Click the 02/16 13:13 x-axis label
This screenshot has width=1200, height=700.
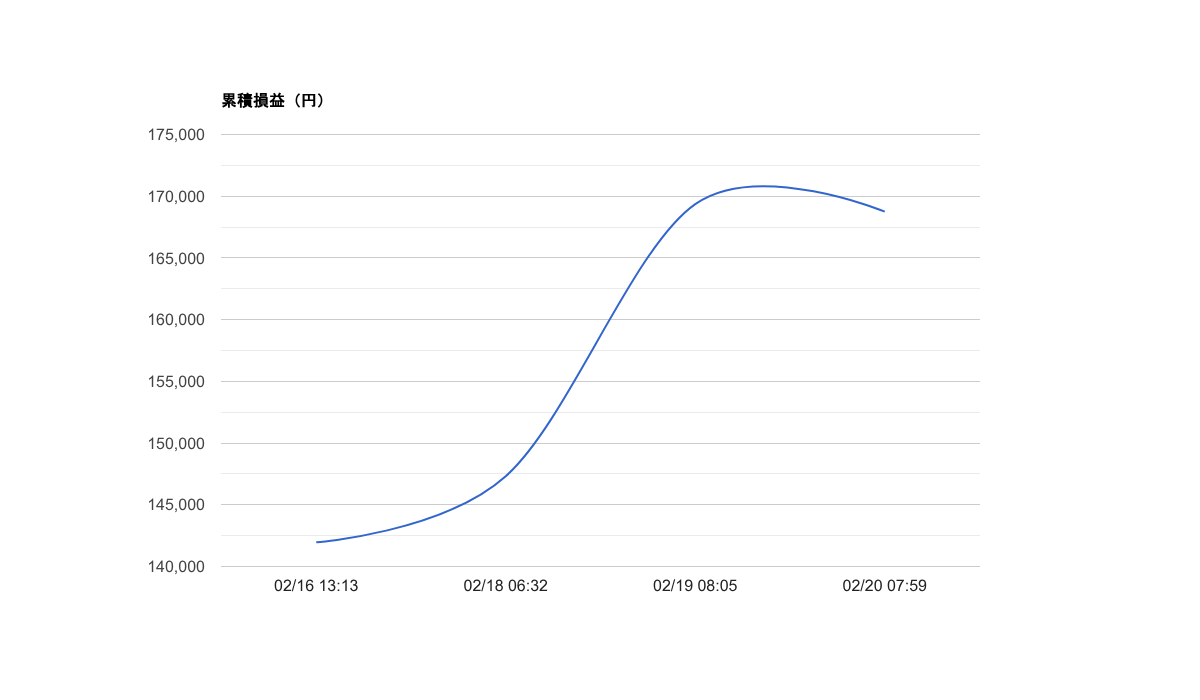tap(316, 586)
